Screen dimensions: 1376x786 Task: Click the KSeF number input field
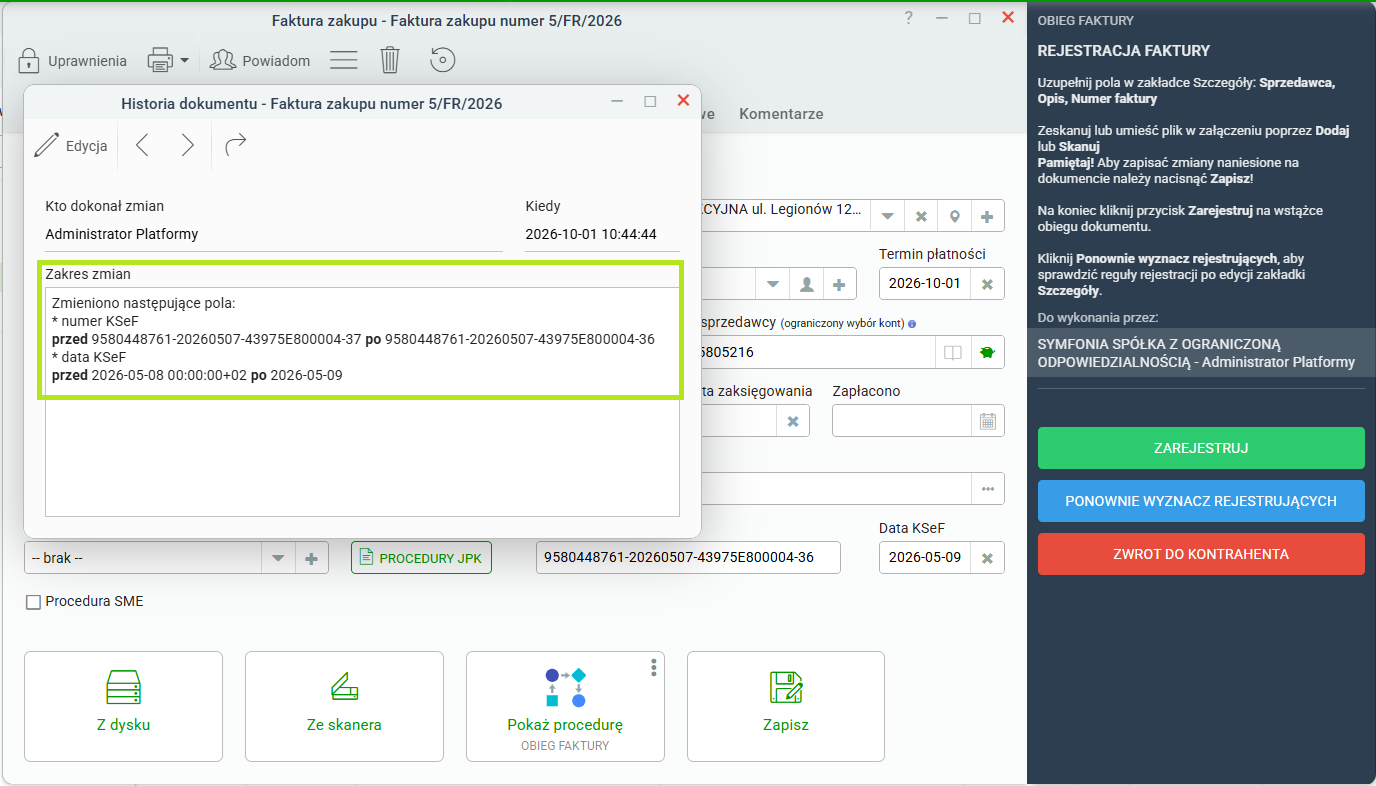[688, 558]
